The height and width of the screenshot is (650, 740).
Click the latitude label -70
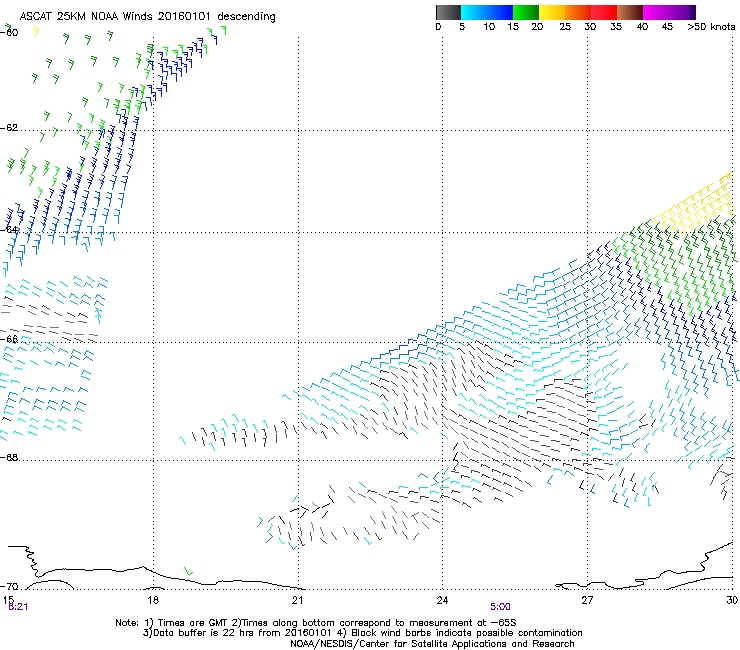pos(9,587)
